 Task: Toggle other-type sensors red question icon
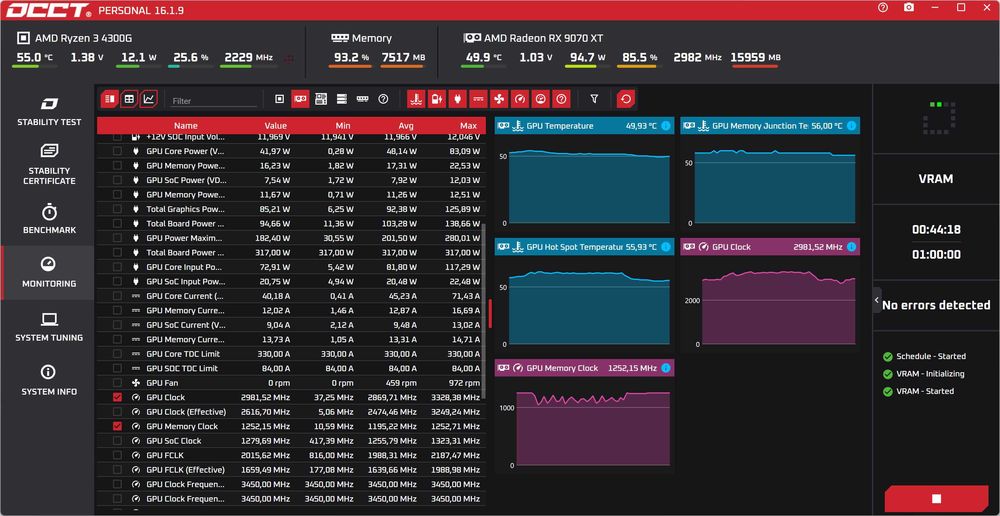[x=561, y=99]
